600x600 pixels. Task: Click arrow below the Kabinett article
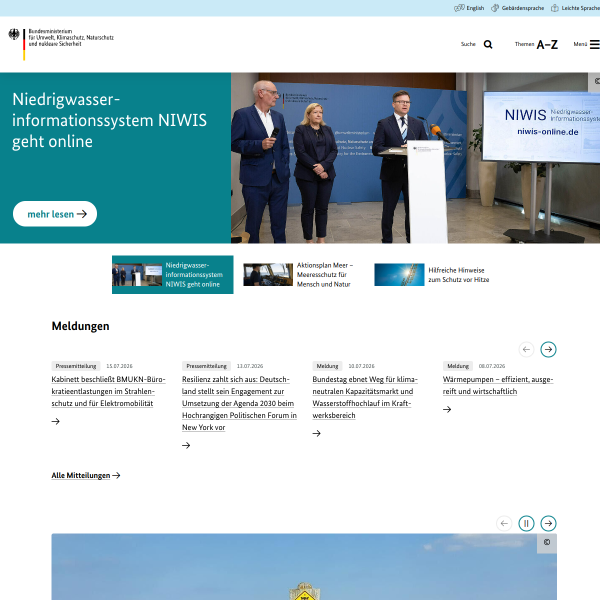[55, 421]
